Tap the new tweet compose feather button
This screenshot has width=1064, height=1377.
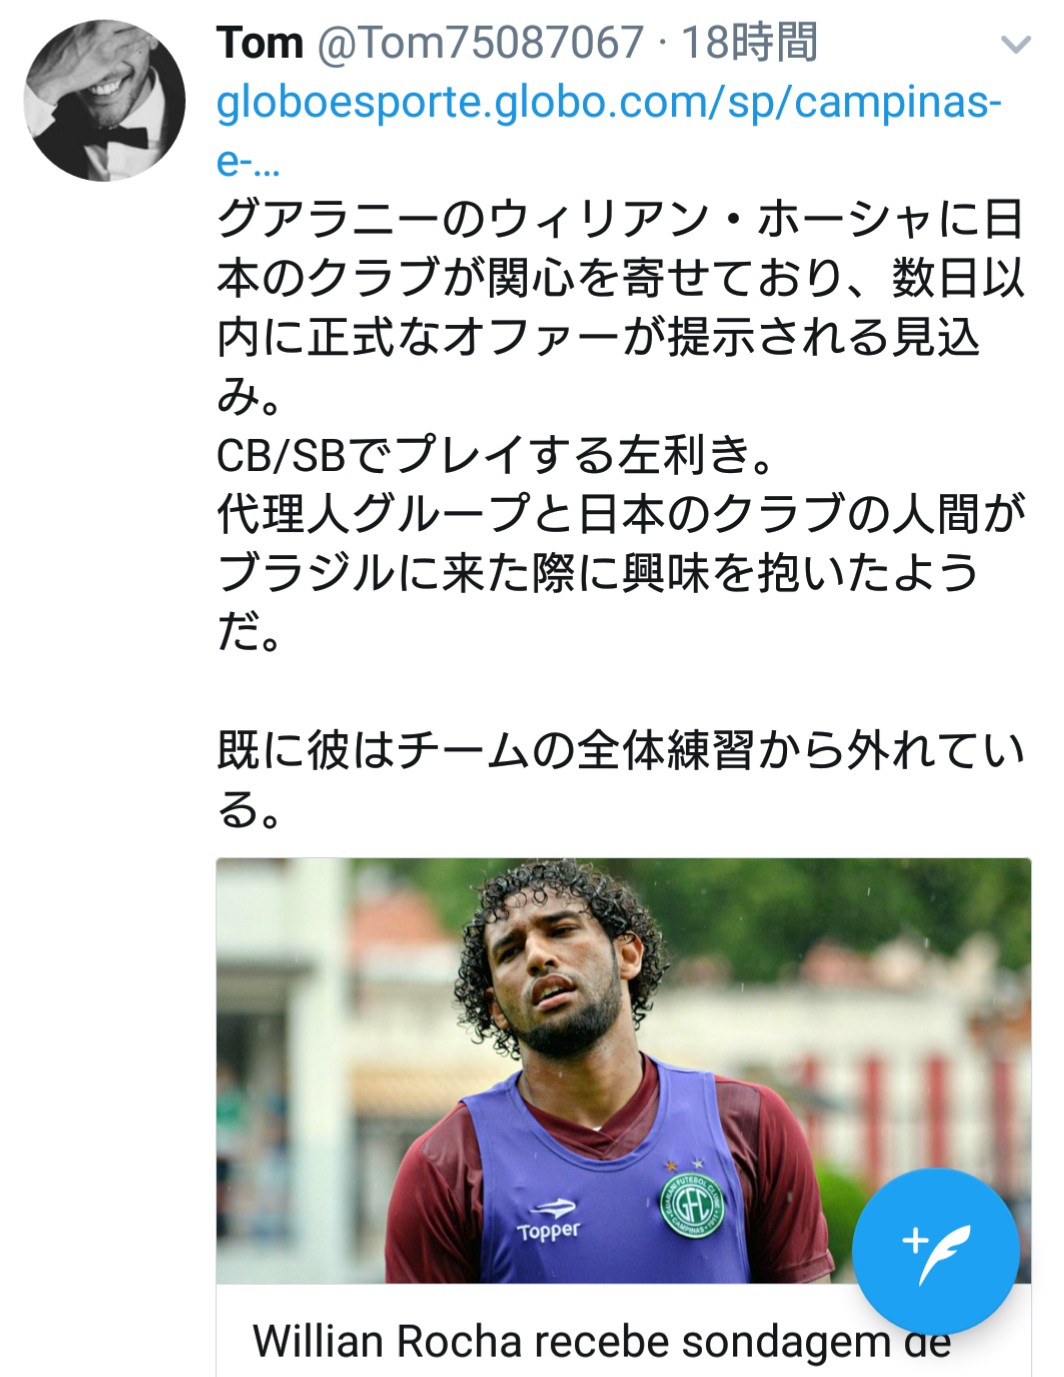[x=935, y=1250]
